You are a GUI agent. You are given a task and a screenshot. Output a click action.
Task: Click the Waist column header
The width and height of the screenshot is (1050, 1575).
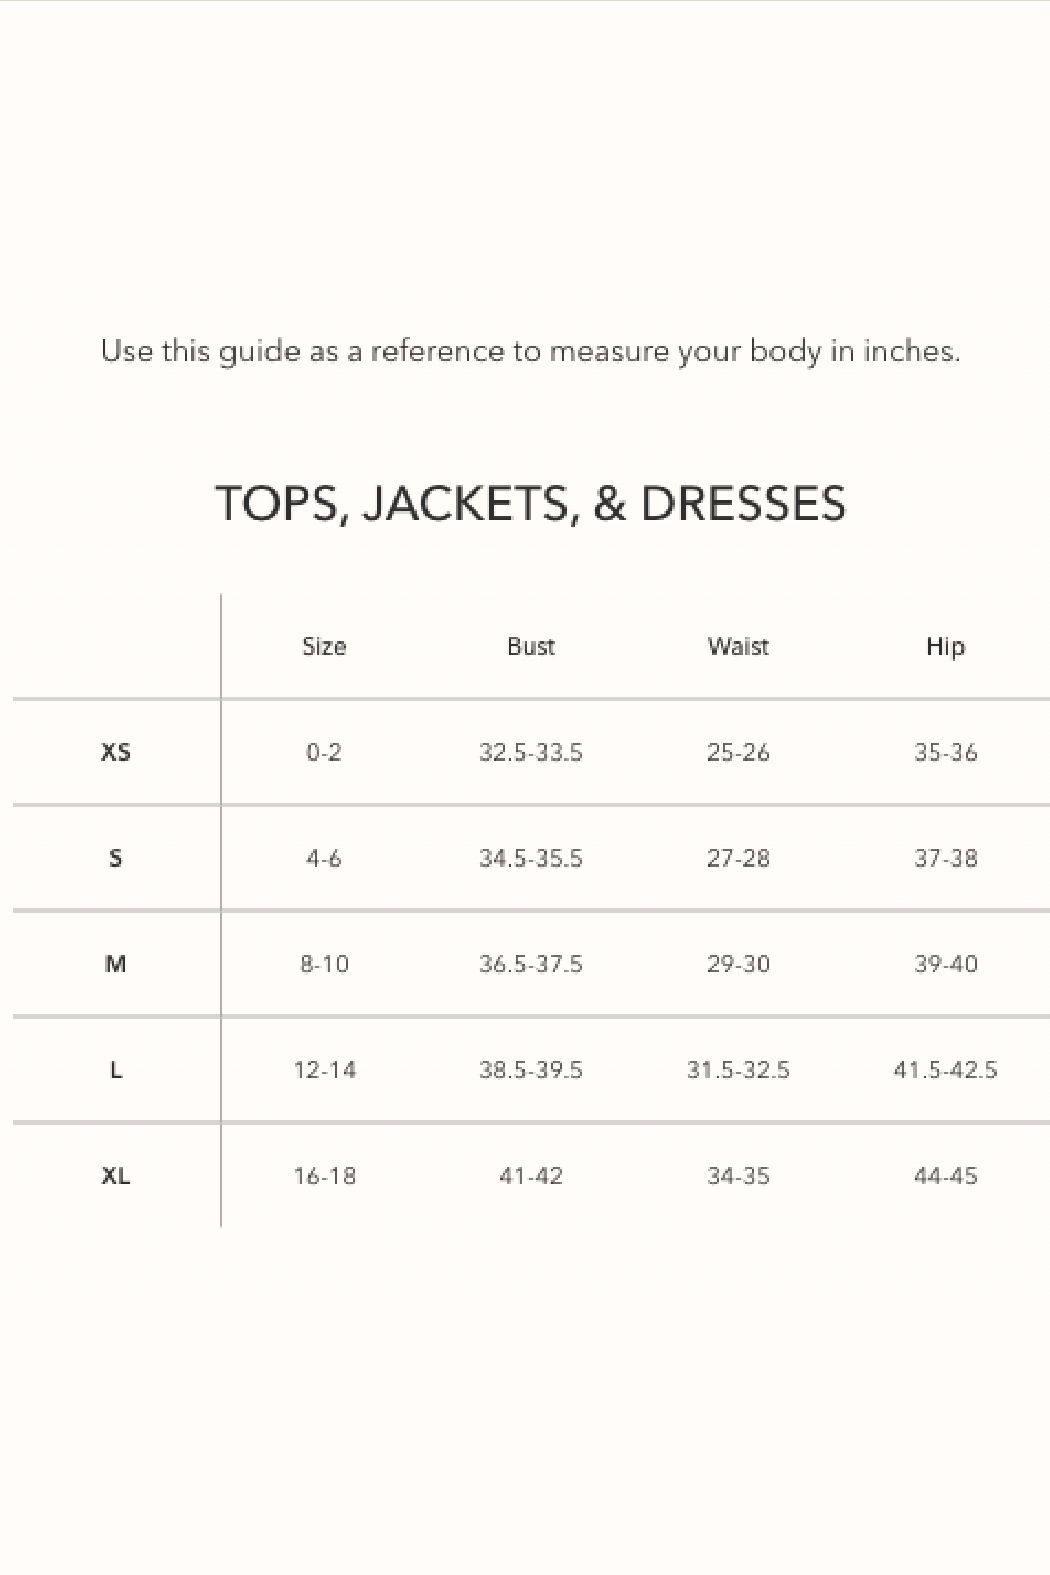738,647
